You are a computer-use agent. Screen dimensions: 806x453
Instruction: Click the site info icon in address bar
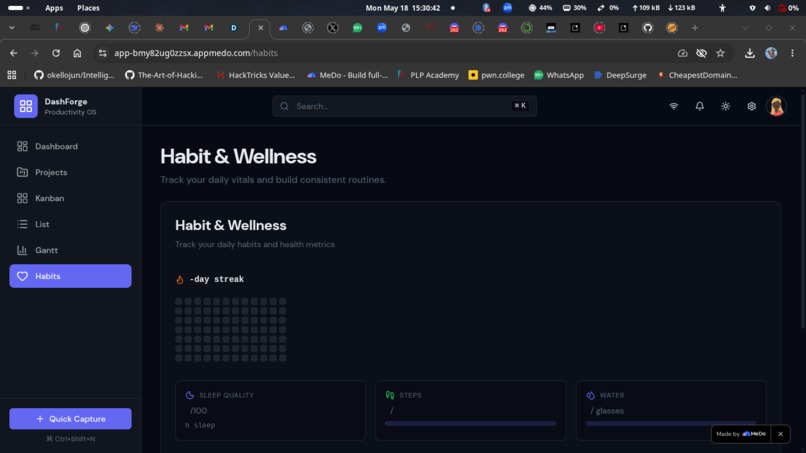pyautogui.click(x=103, y=53)
